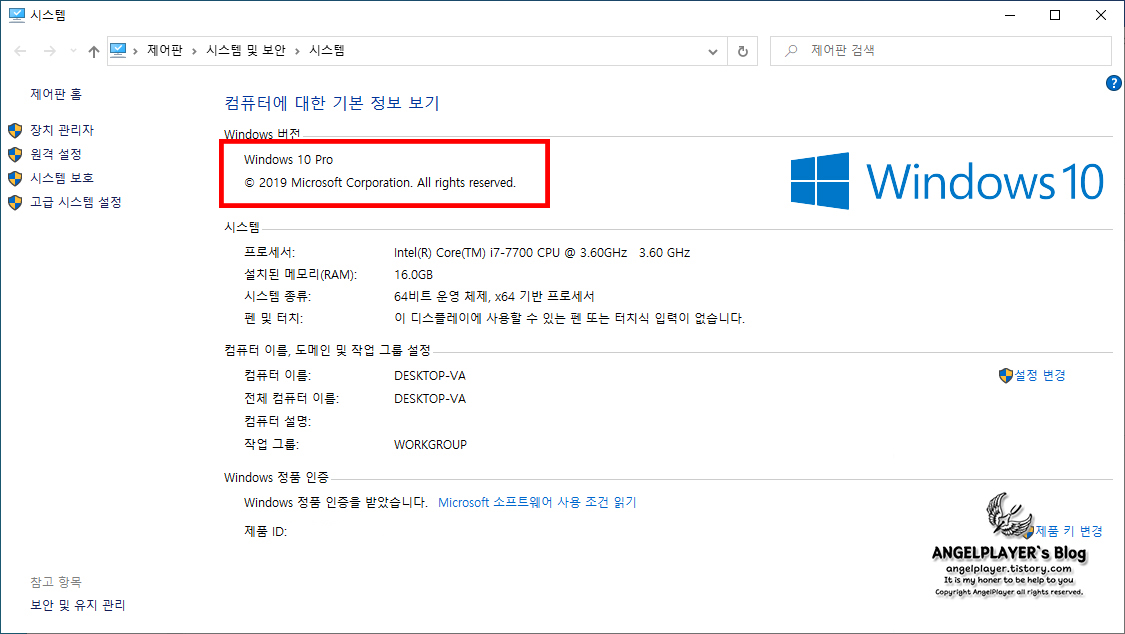Screen dimensions: 1125x634
Task: Click shield icon next to 원격 설정
Action: pos(15,154)
